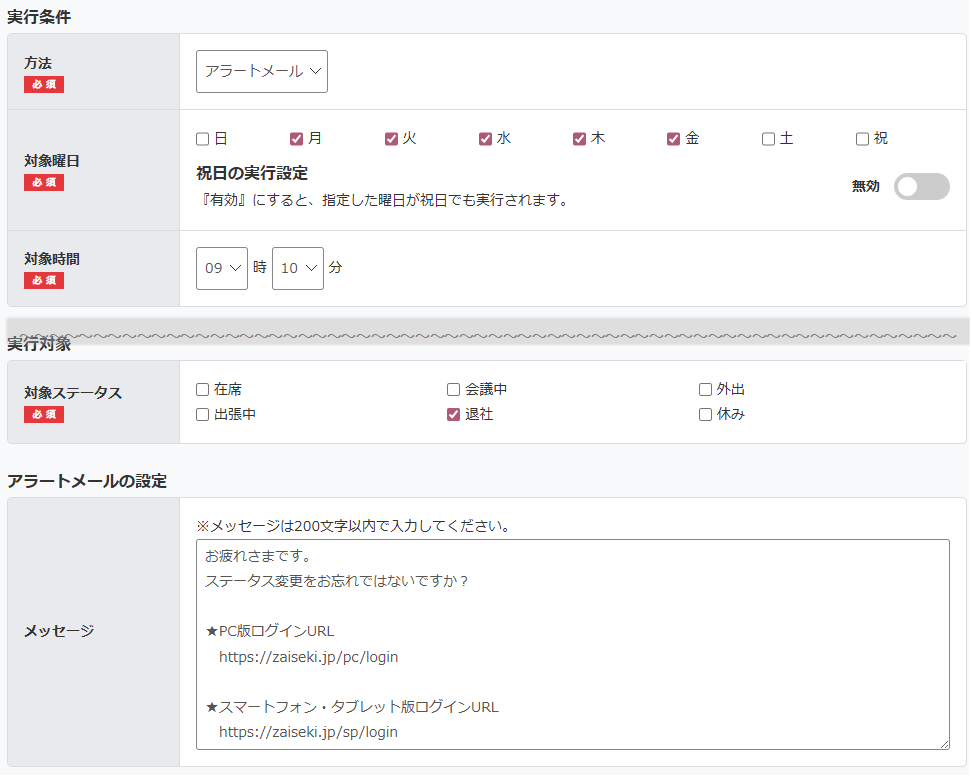Open the minute dropdown showing 10
This screenshot has width=972, height=777.
(x=298, y=268)
